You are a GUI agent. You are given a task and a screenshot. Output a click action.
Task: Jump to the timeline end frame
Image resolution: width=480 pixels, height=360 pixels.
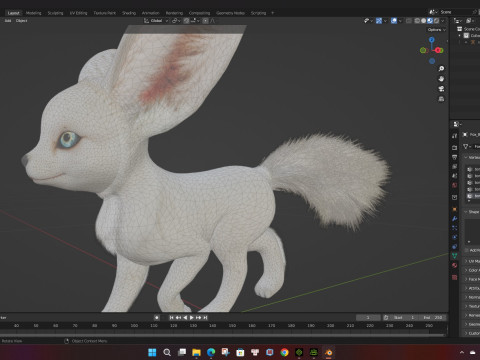point(205,318)
